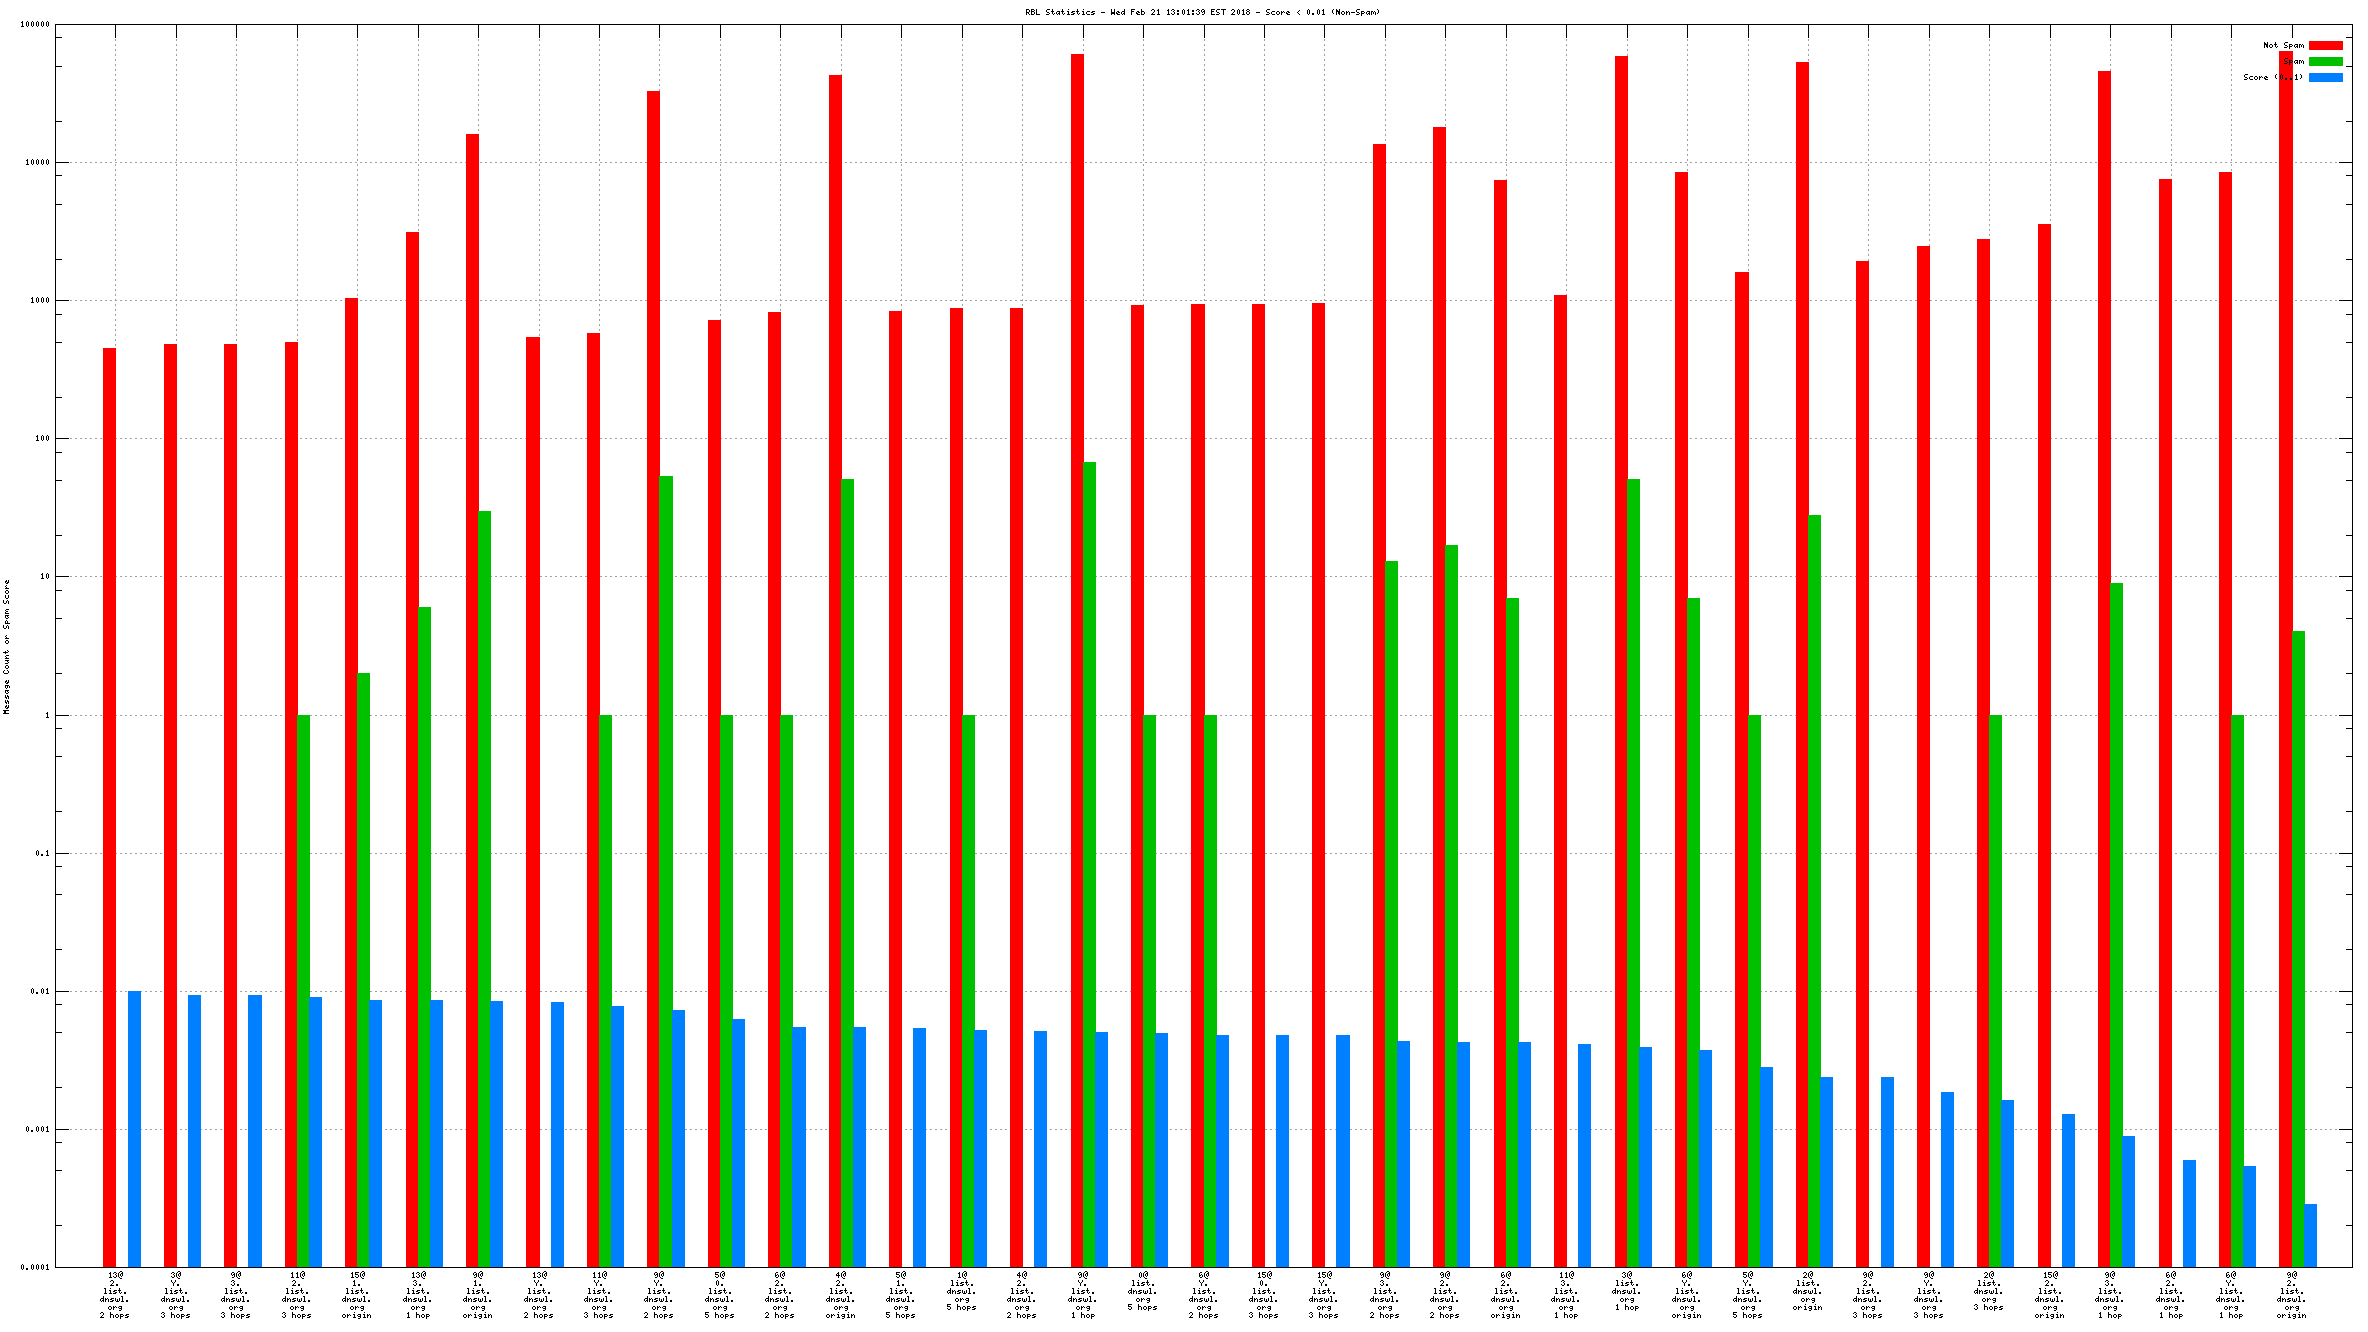Click the Message Count or Spam Score axis title
This screenshot has height=1332, width=2368.
(6, 646)
